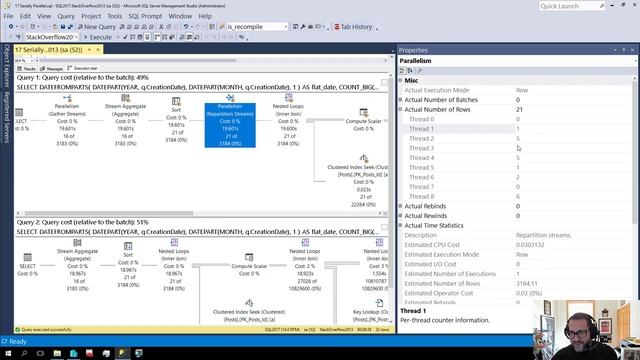The image size is (640, 360).
Task: Click Query 1 plan horizontal scrollbar
Action: [109, 213]
